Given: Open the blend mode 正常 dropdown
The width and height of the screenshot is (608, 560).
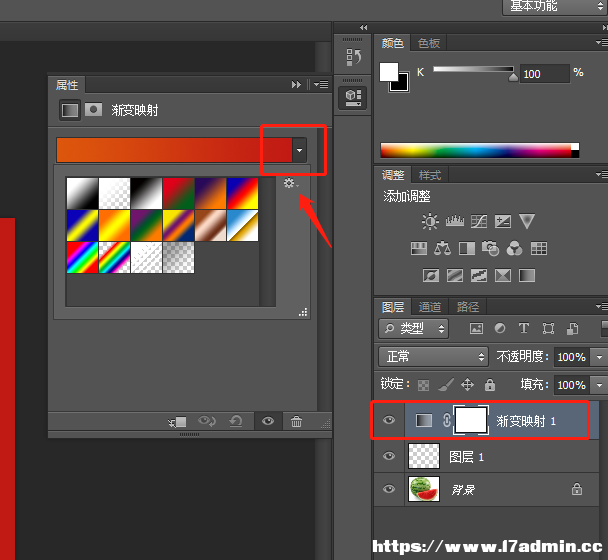Looking at the screenshot, I should coord(434,356).
